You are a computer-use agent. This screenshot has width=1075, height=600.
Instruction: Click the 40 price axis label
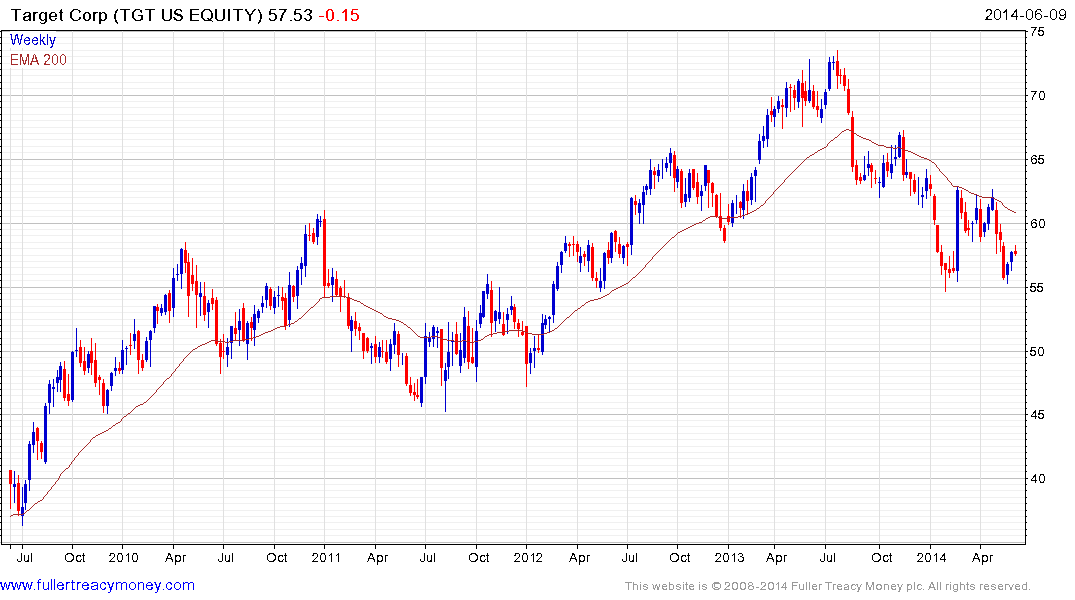click(1037, 479)
